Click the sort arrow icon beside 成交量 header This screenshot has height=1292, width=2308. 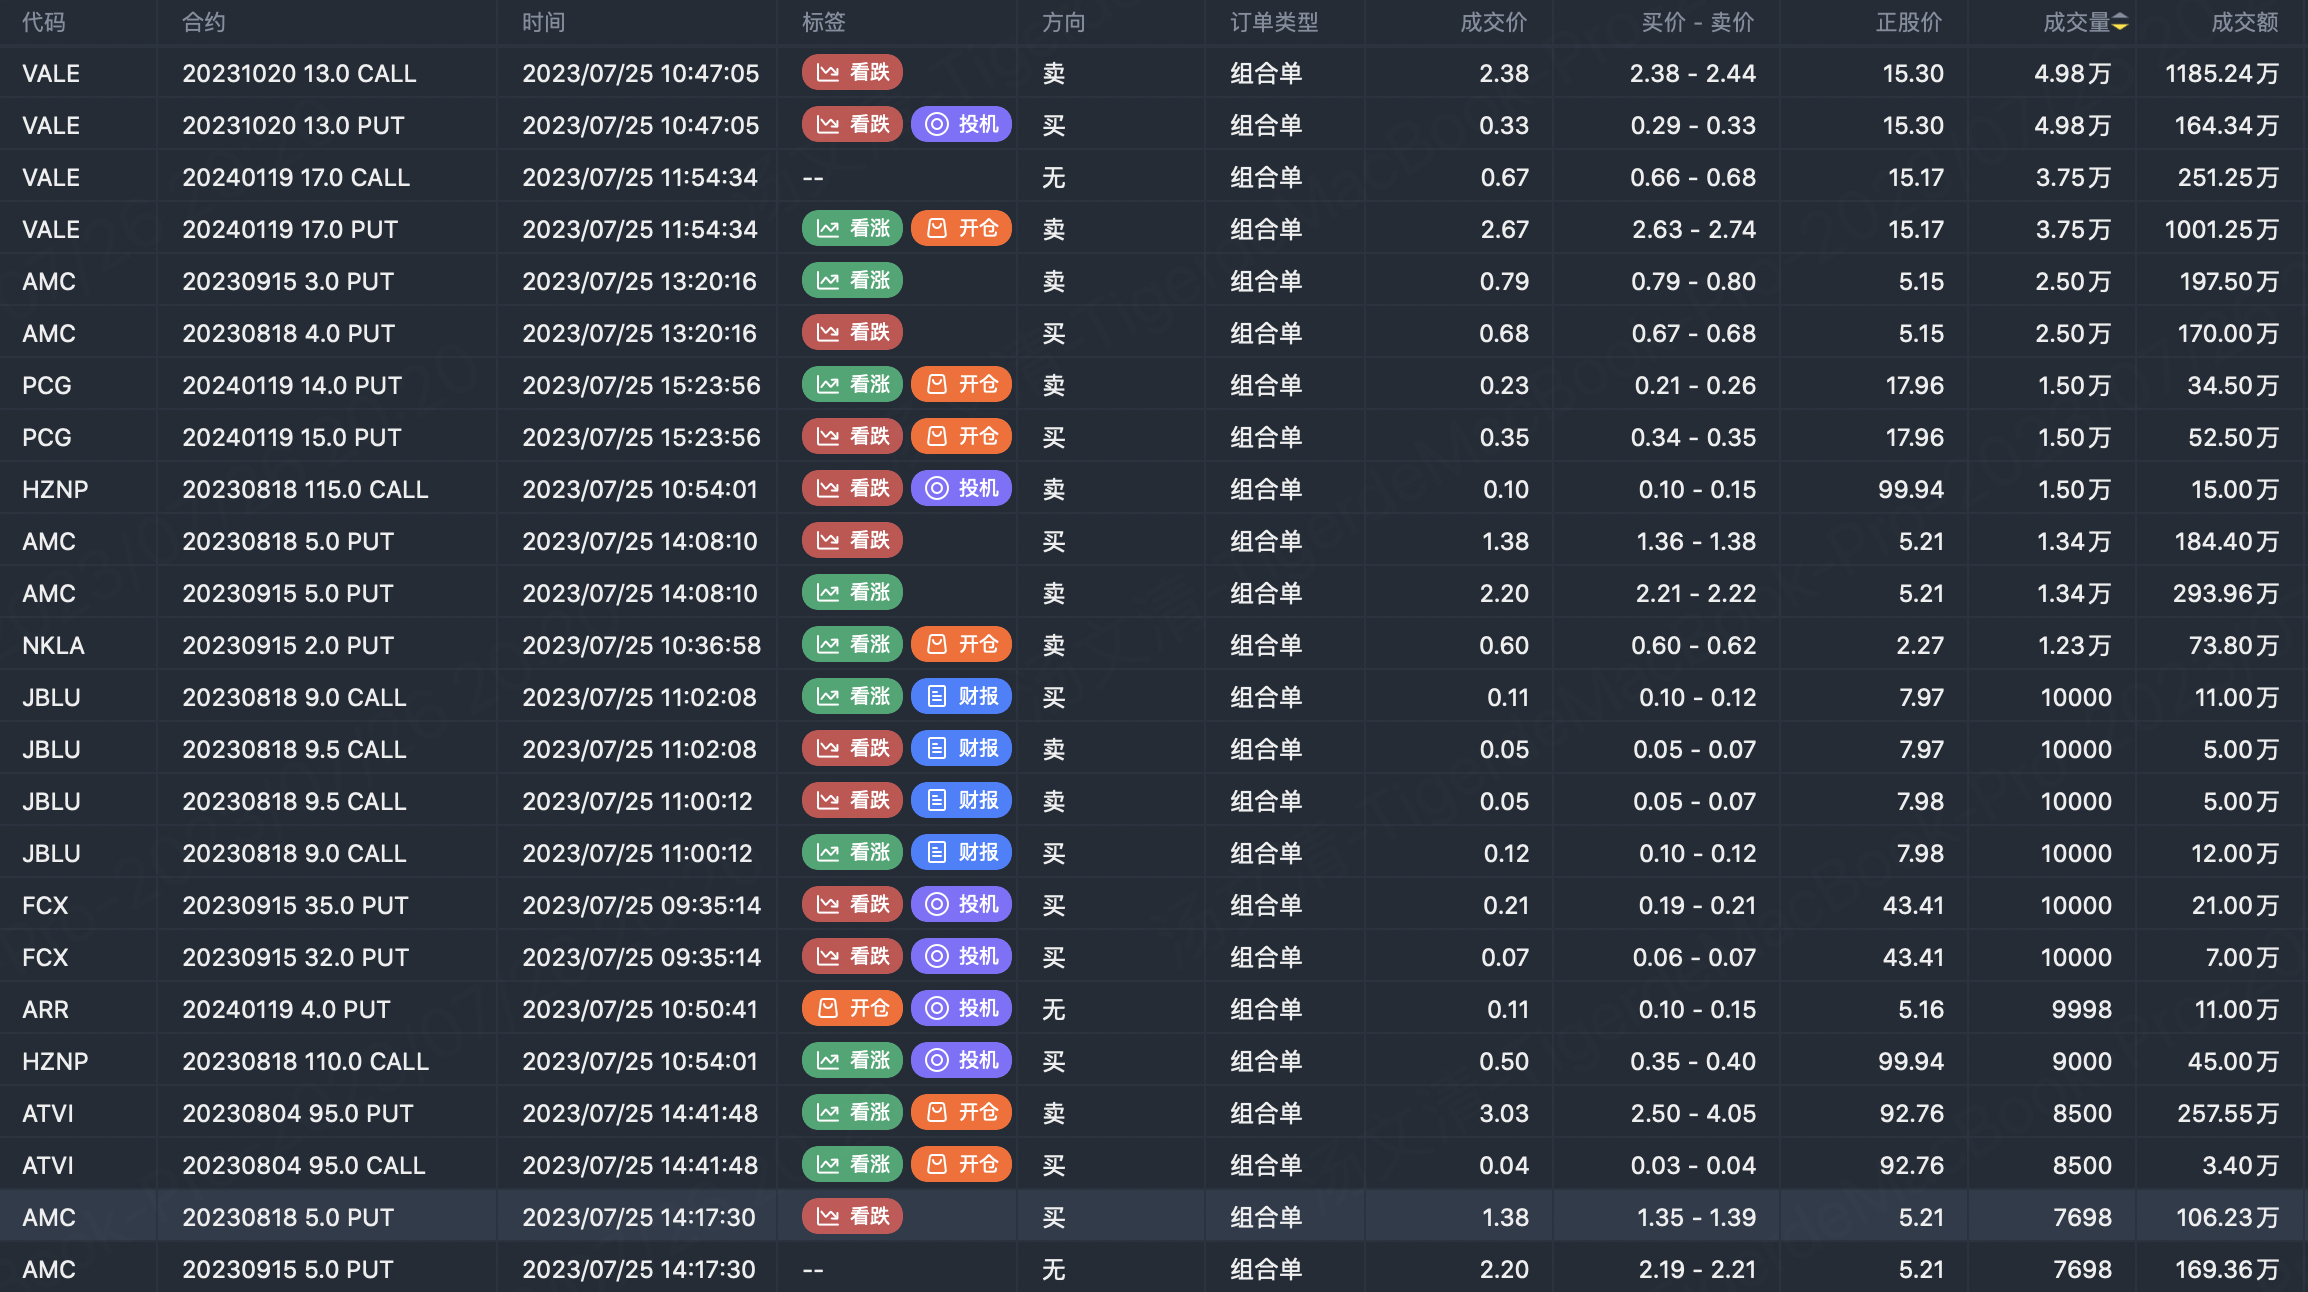[2120, 22]
